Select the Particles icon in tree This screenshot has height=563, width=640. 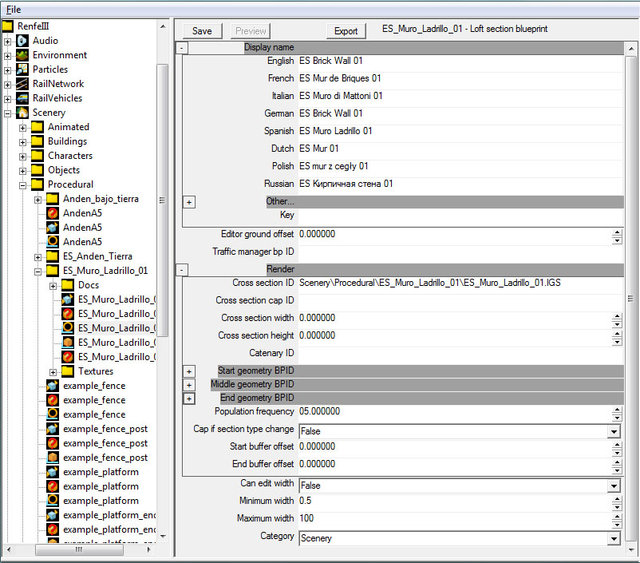[x=22, y=70]
